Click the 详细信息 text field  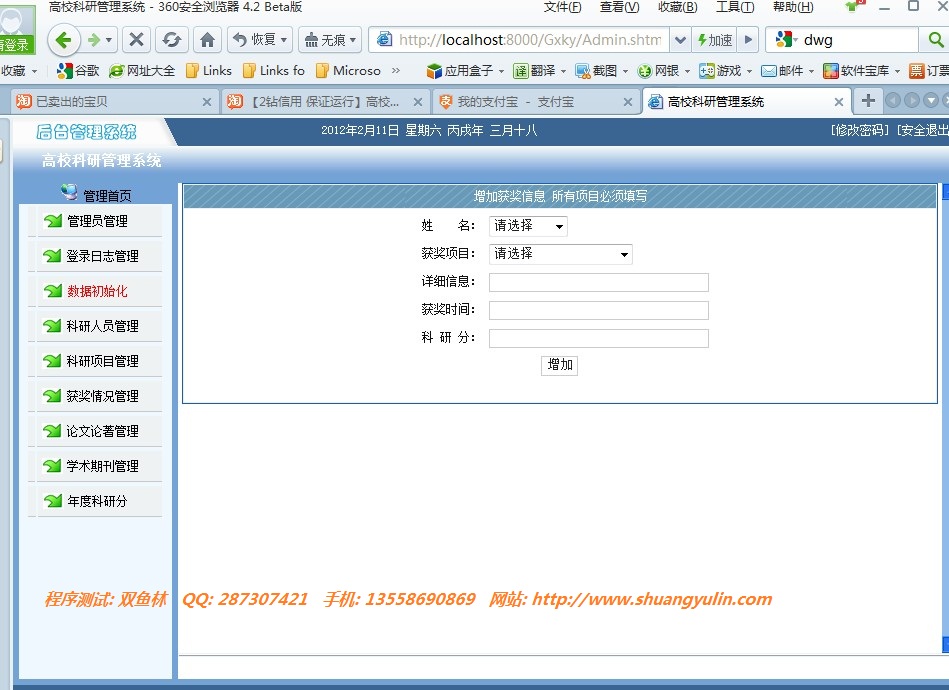point(599,282)
